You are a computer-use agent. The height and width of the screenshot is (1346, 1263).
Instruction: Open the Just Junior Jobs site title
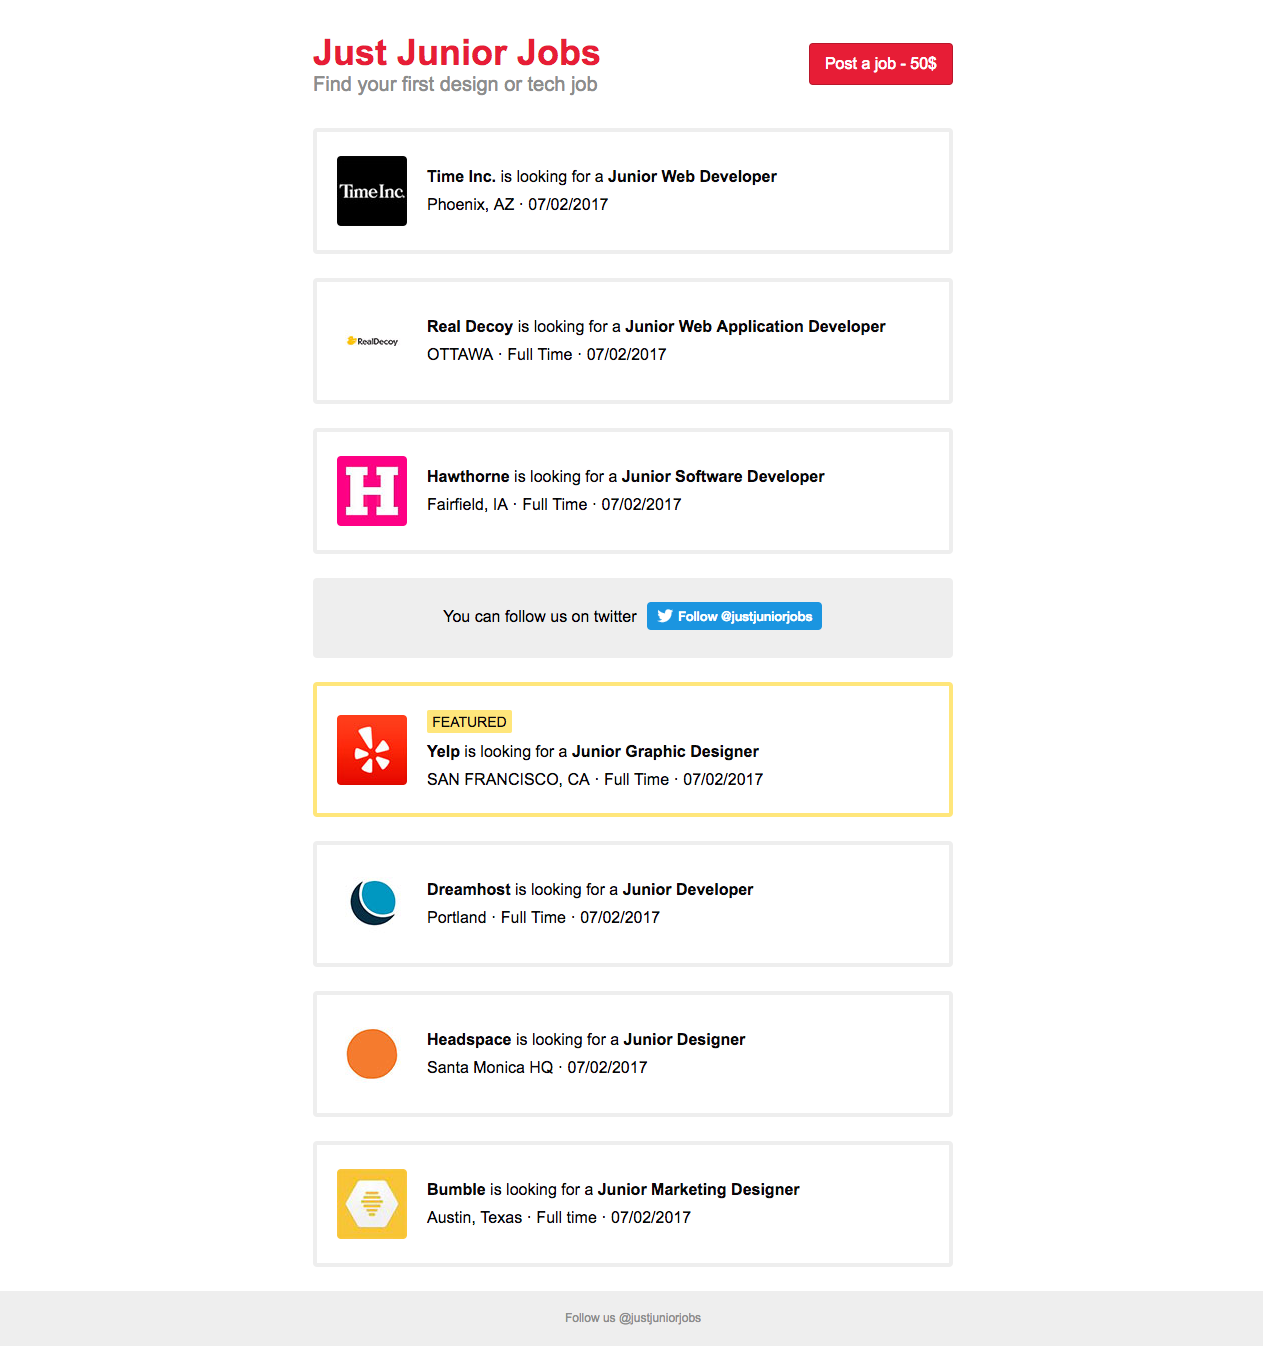456,52
